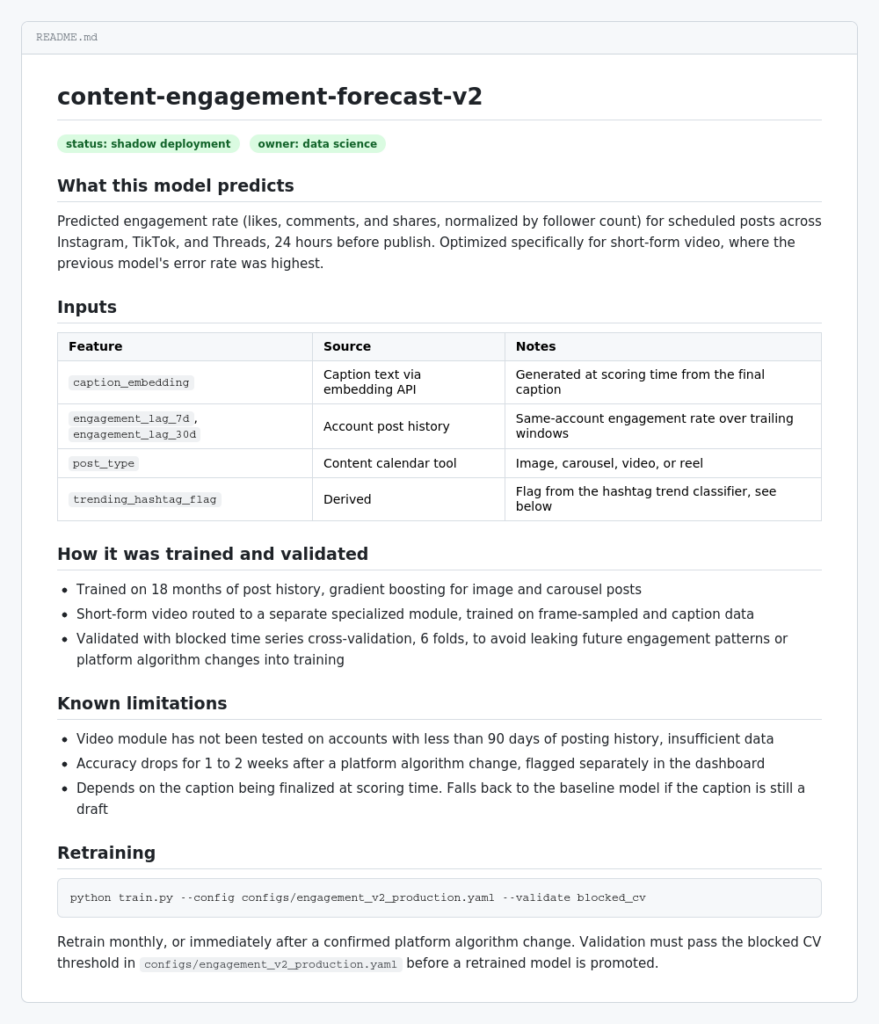
Task: Click the Source column header
Action: point(347,346)
